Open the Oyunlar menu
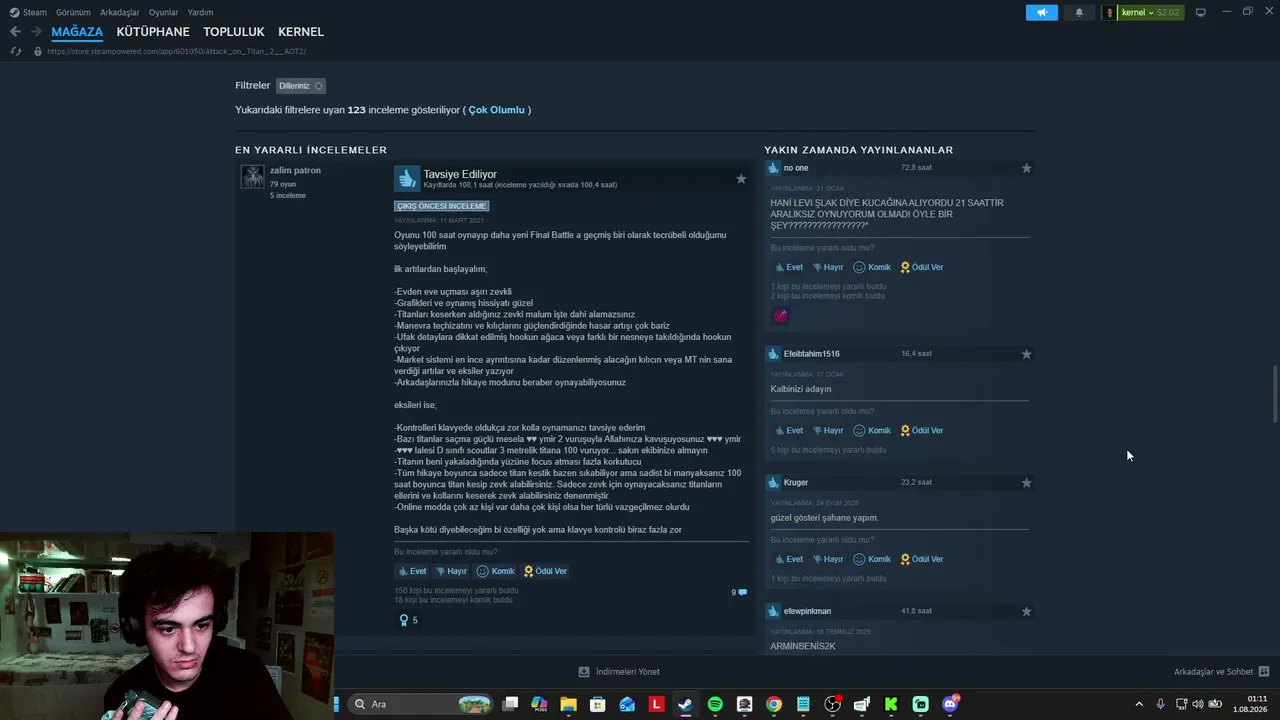This screenshot has width=1280, height=720. [x=164, y=13]
